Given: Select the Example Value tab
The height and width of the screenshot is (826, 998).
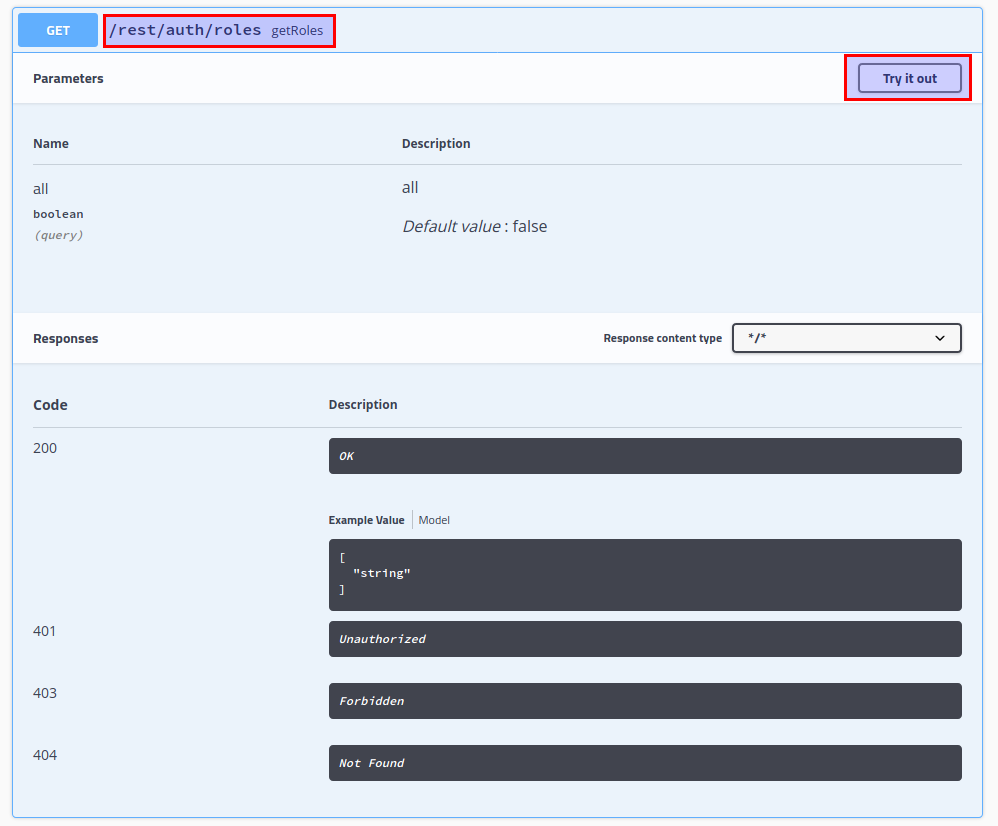Looking at the screenshot, I should pos(366,520).
